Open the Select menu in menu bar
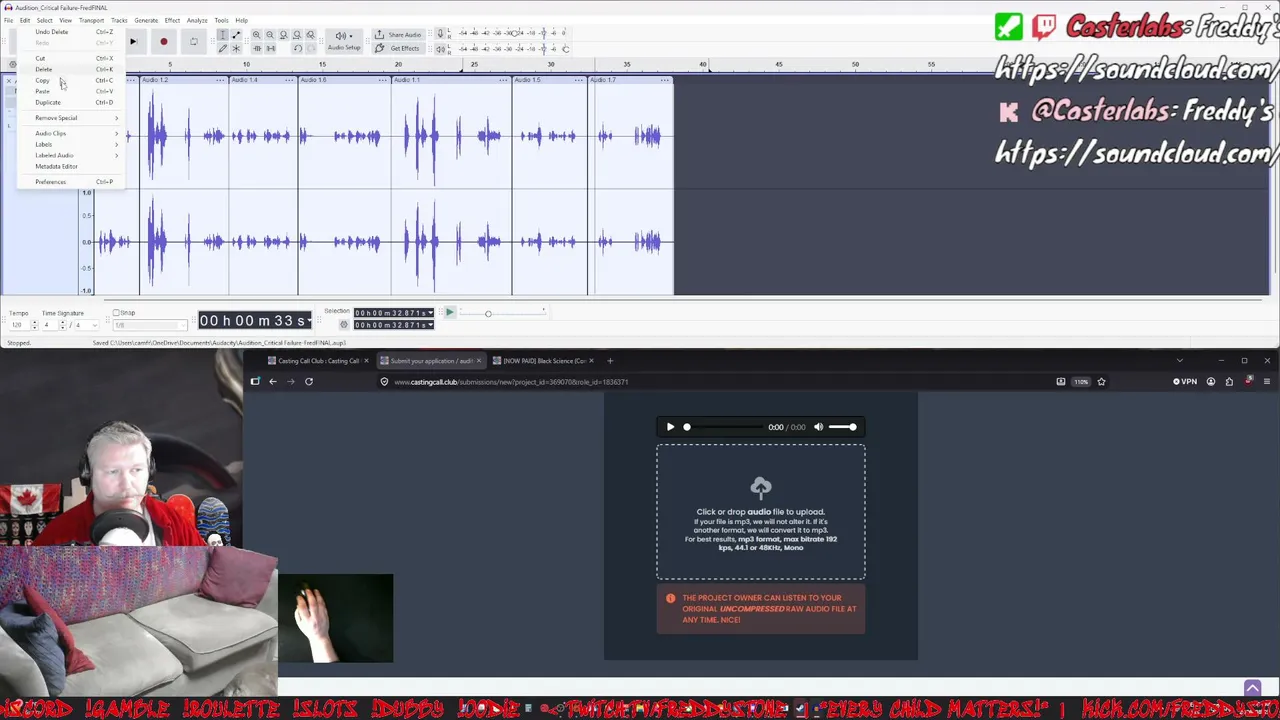The height and width of the screenshot is (720, 1280). 44,20
